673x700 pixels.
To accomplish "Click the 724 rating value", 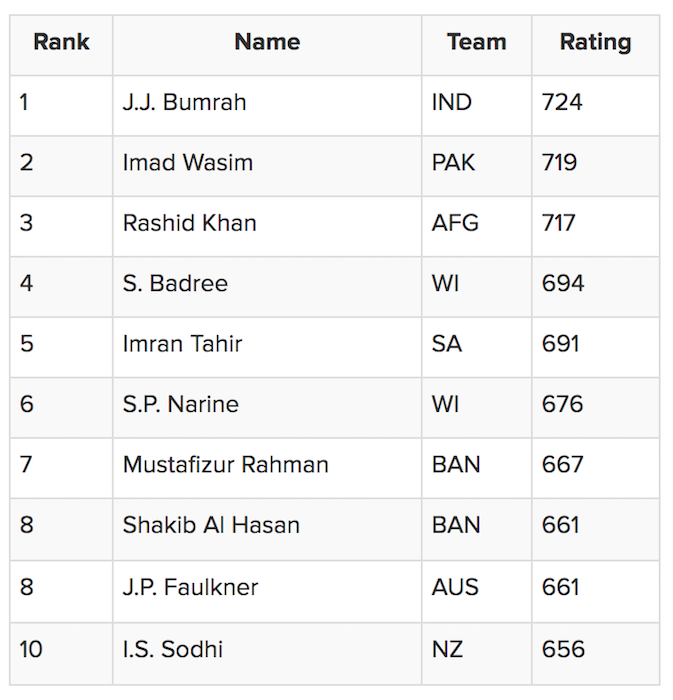I will coord(562,102).
